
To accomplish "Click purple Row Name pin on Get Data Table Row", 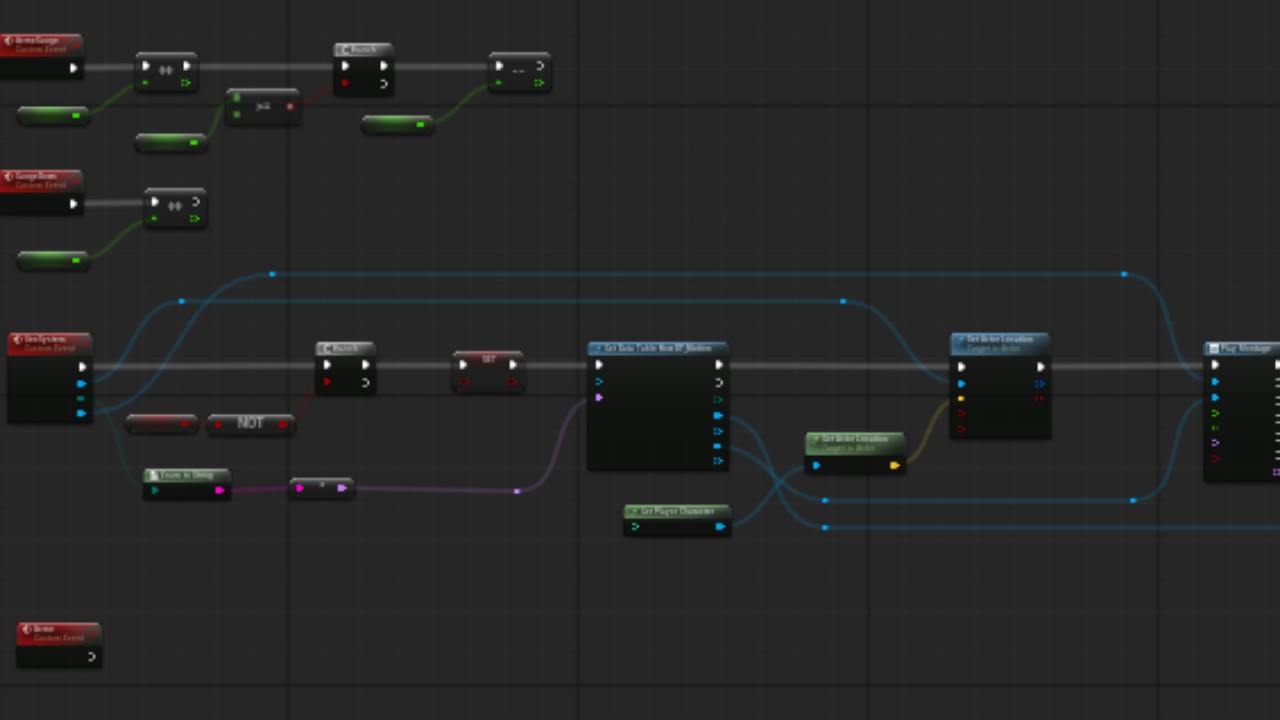I will click(x=599, y=398).
